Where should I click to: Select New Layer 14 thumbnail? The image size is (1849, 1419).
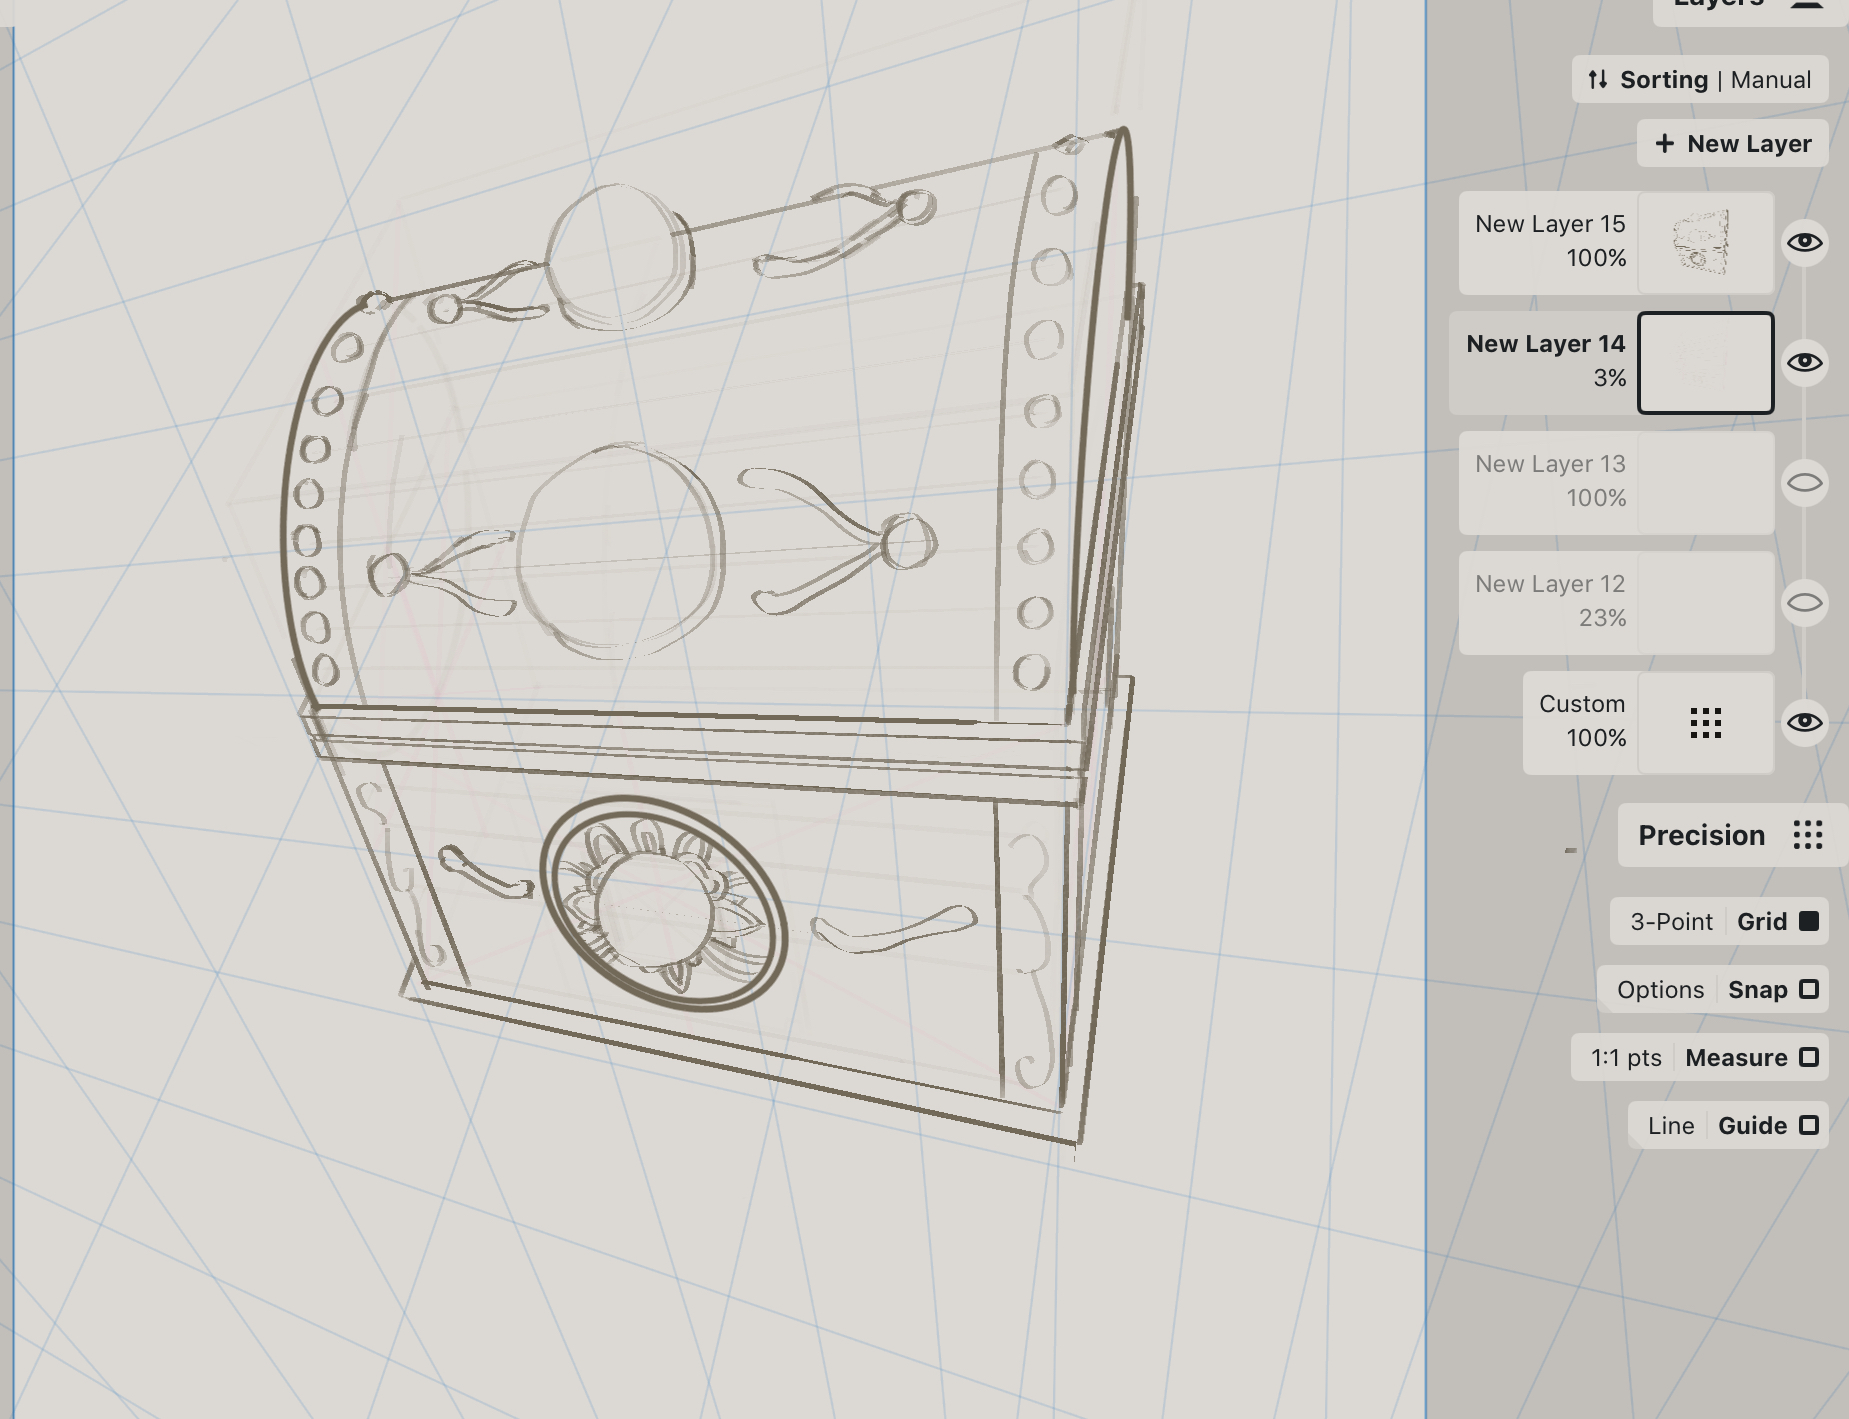pyautogui.click(x=1705, y=363)
